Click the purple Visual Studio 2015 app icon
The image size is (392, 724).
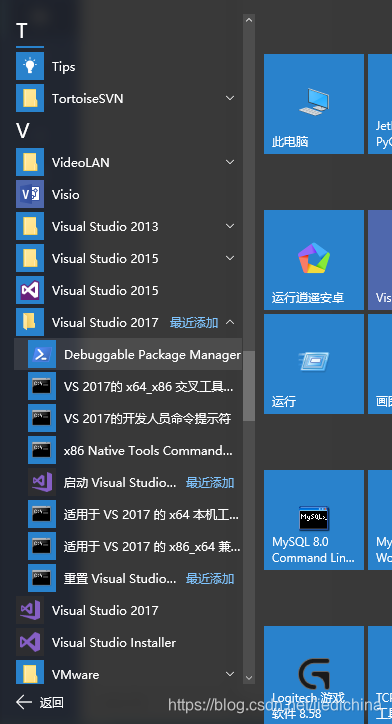30,290
